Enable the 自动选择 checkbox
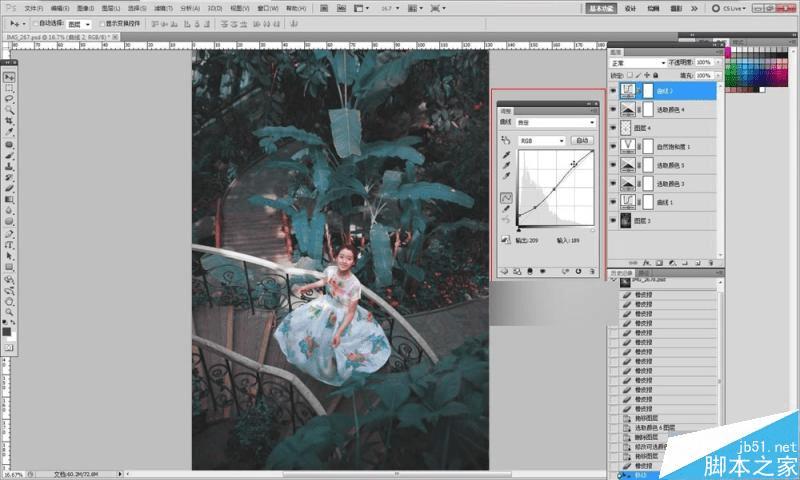The image size is (800, 480). point(37,23)
